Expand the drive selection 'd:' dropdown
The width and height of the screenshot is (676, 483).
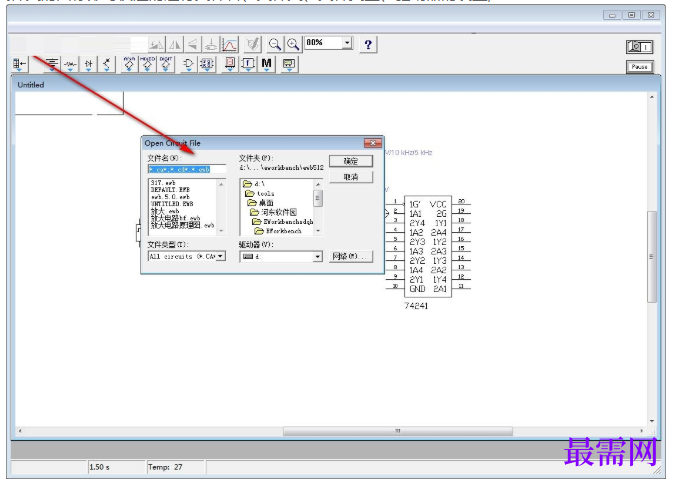[317, 257]
